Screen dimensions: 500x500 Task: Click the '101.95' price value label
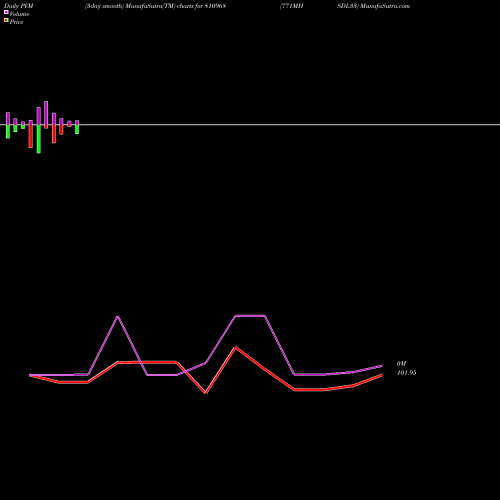tap(407, 373)
